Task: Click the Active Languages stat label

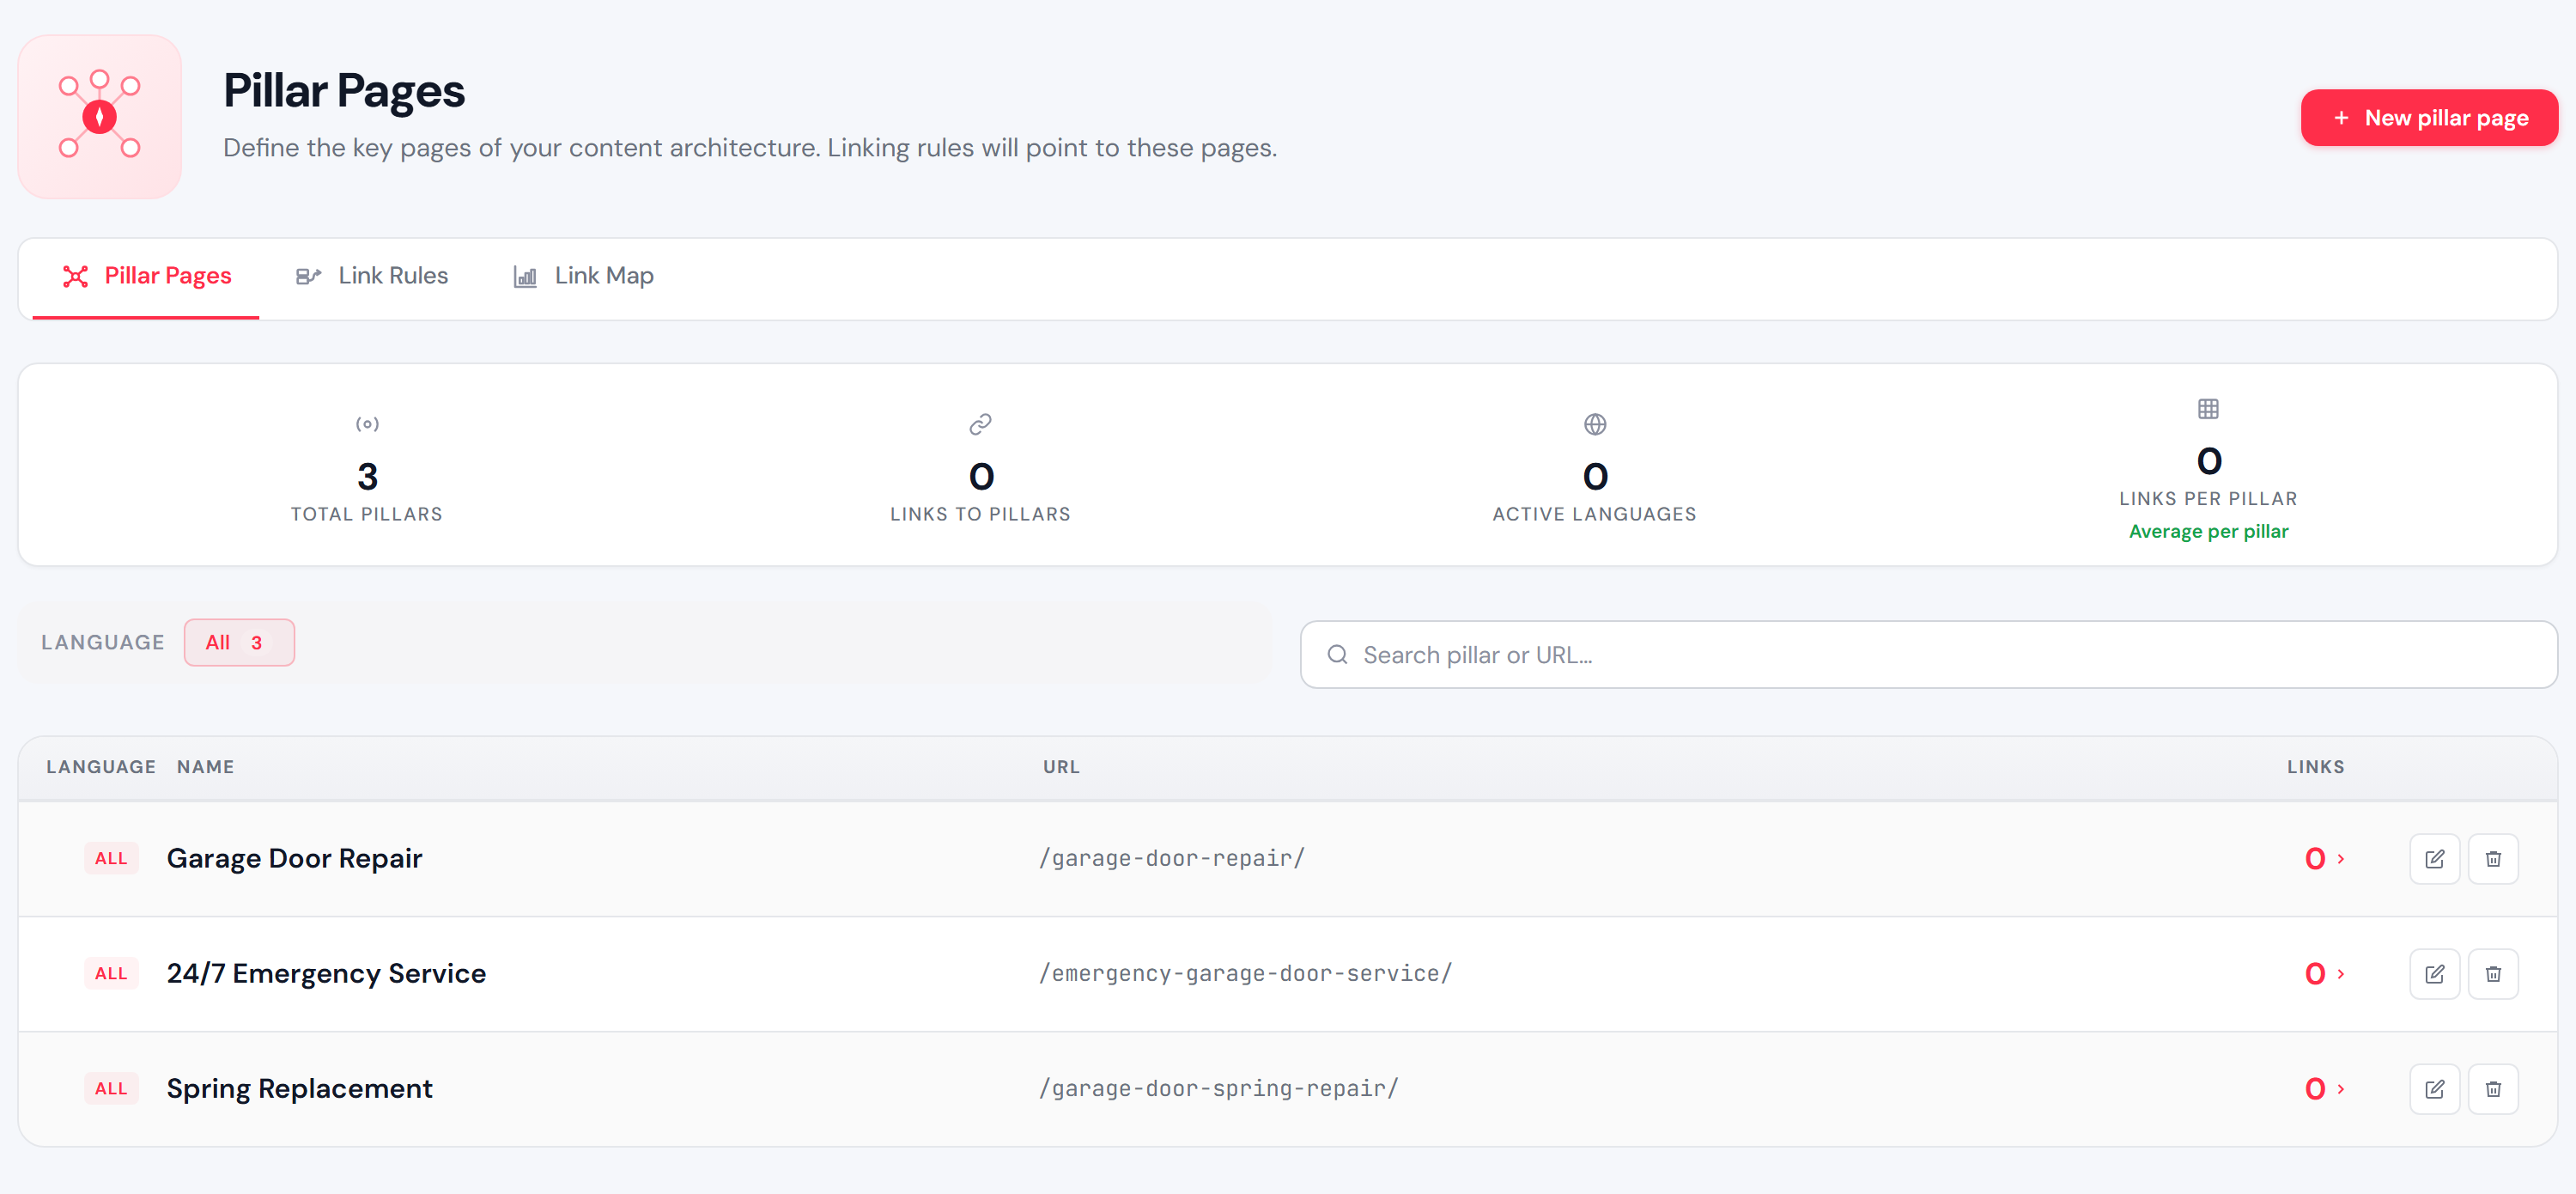Action: pos(1594,514)
